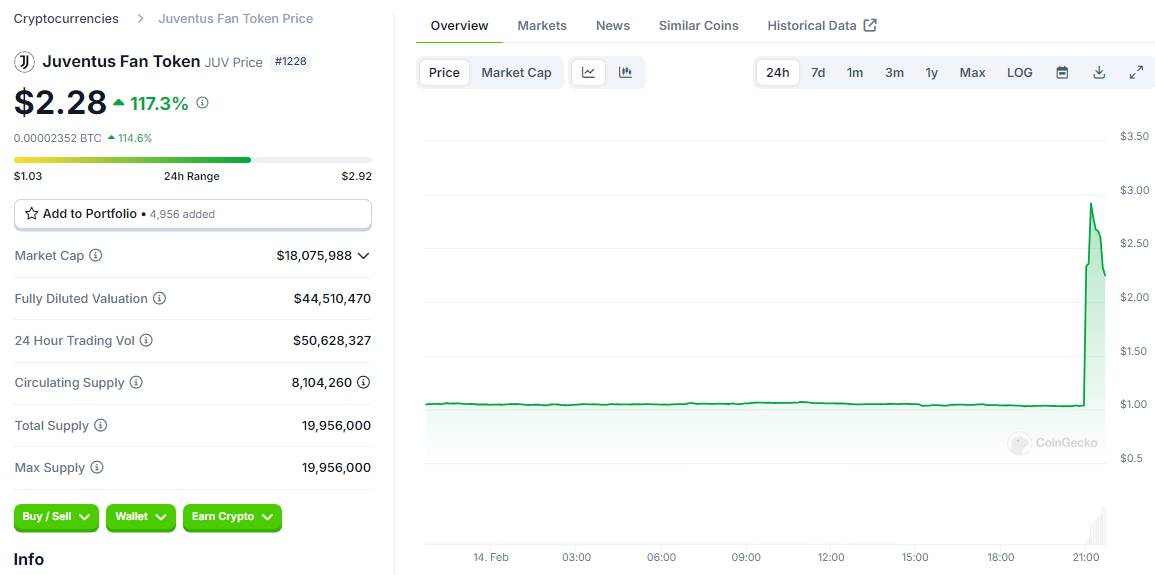Expand chart to fullscreen

[x=1136, y=72]
